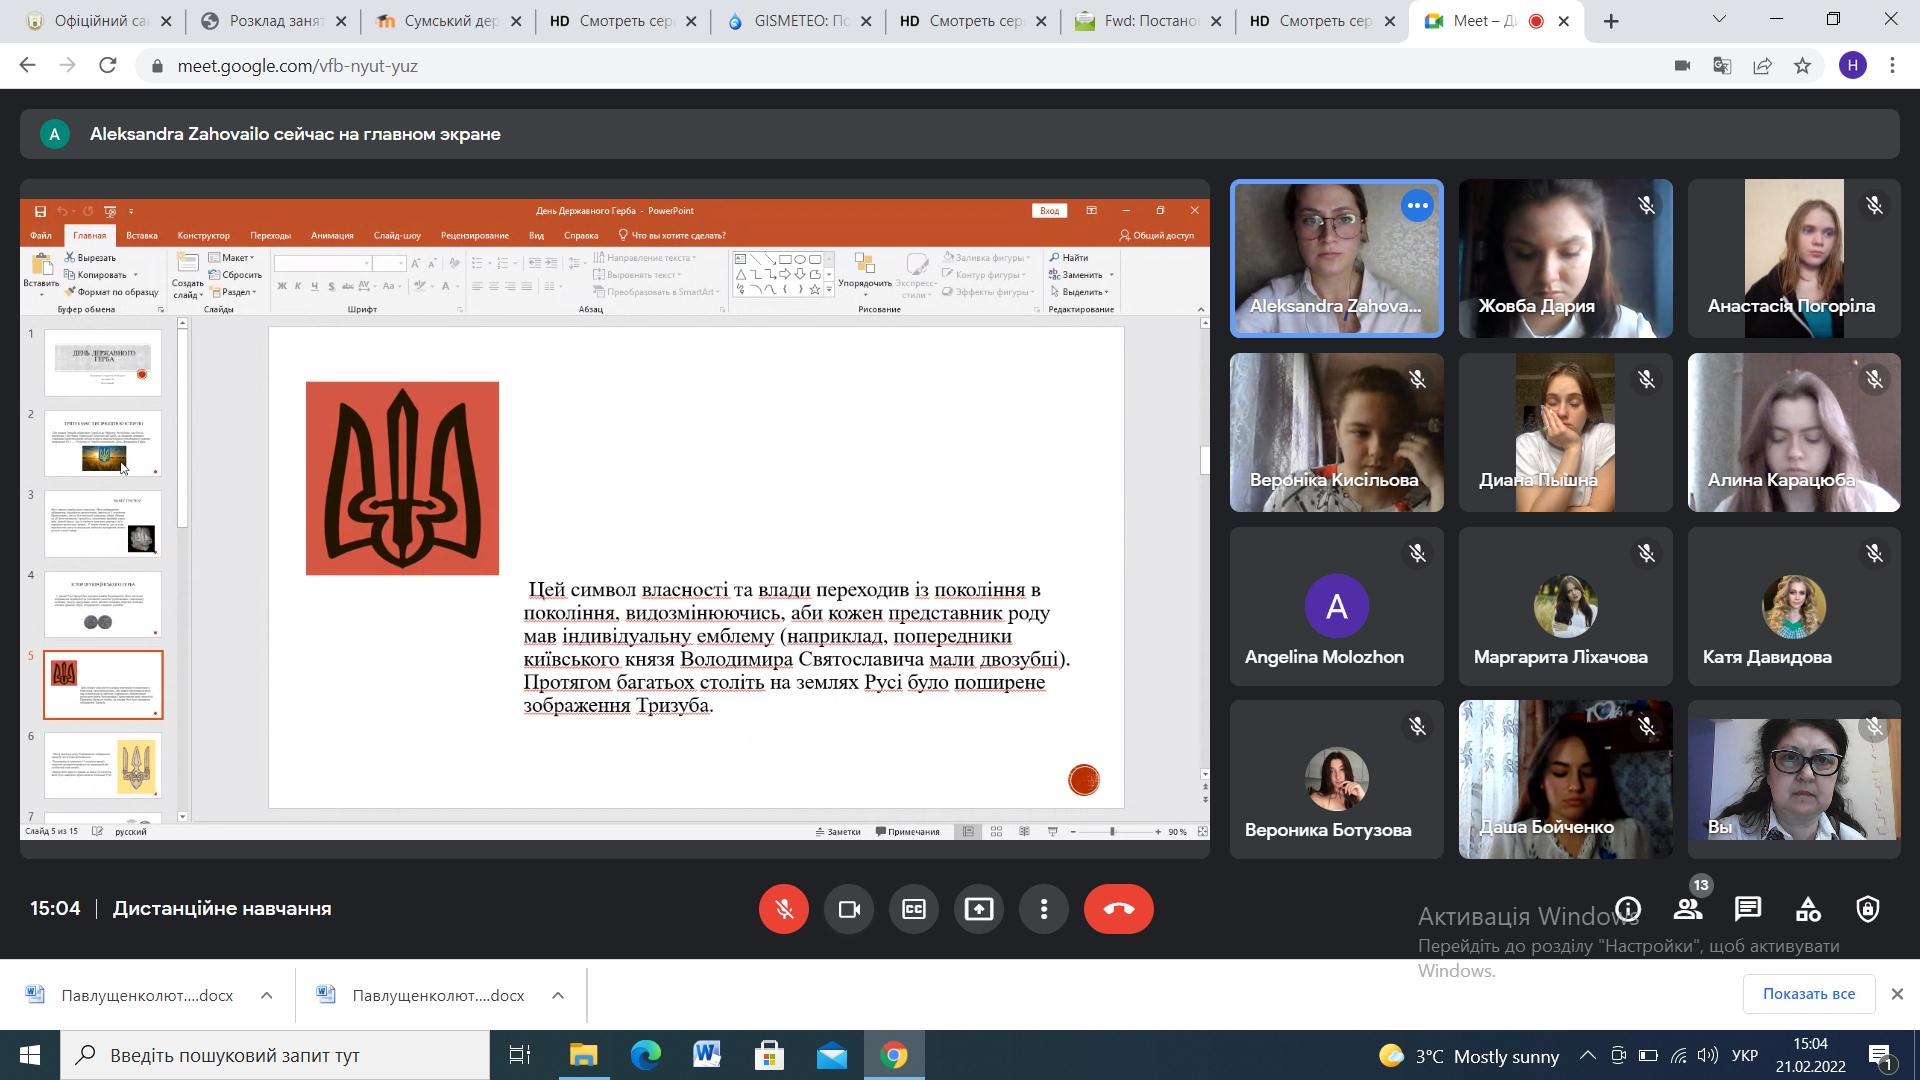
Task: Click Дистанційне навчання meeting name
Action: (222, 909)
